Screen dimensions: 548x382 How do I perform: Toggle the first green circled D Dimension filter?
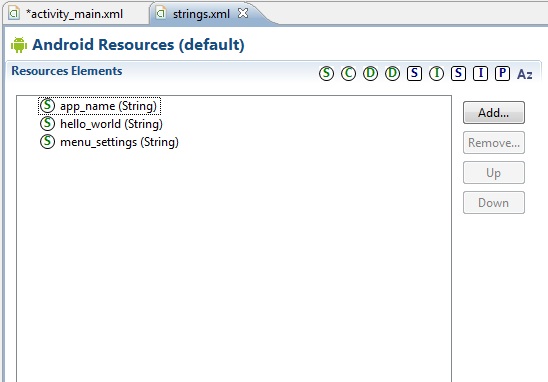pyautogui.click(x=370, y=73)
